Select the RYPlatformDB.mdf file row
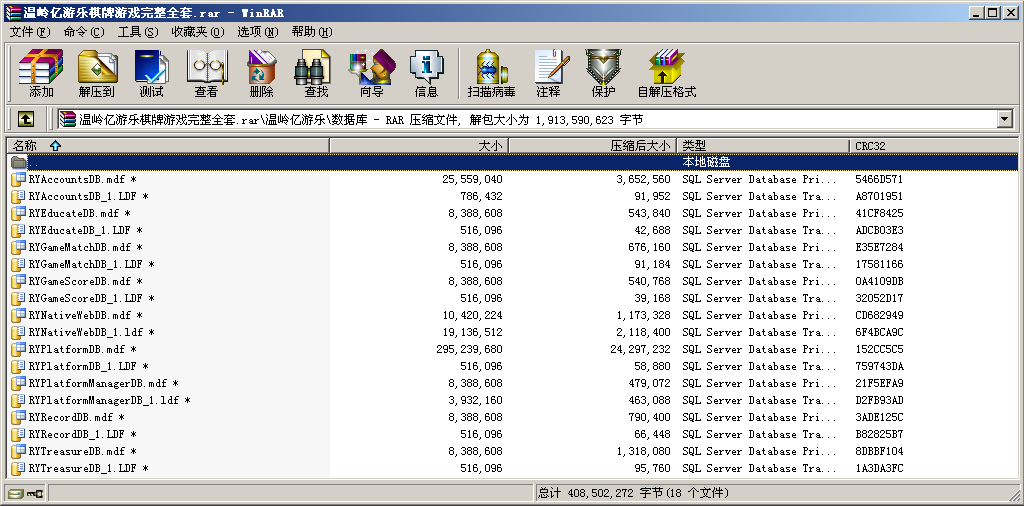The image size is (1024, 506). [76, 349]
